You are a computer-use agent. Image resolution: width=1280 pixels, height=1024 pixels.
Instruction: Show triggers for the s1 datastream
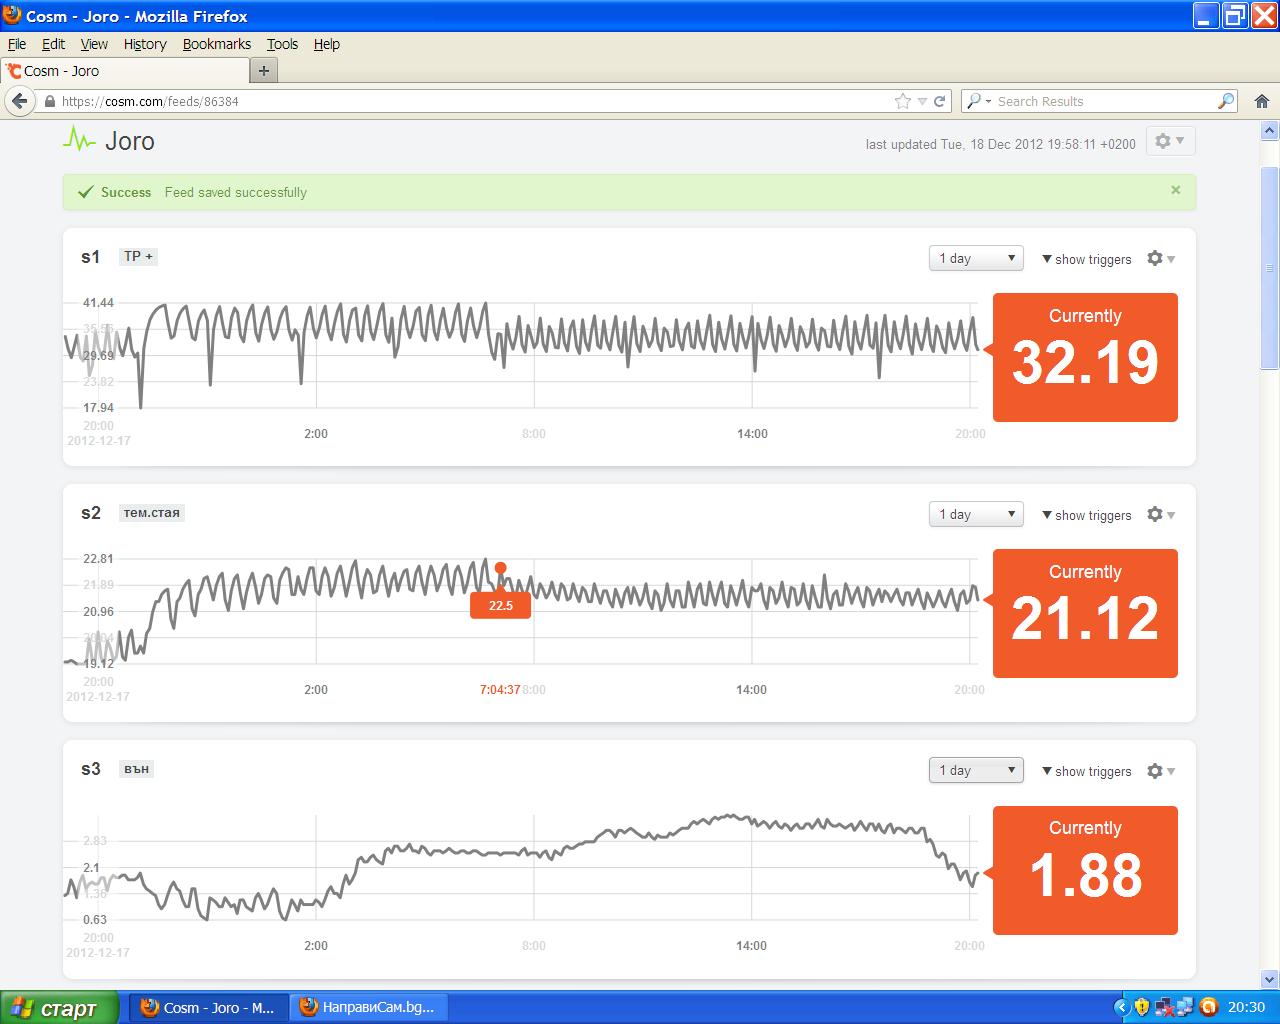(1087, 259)
